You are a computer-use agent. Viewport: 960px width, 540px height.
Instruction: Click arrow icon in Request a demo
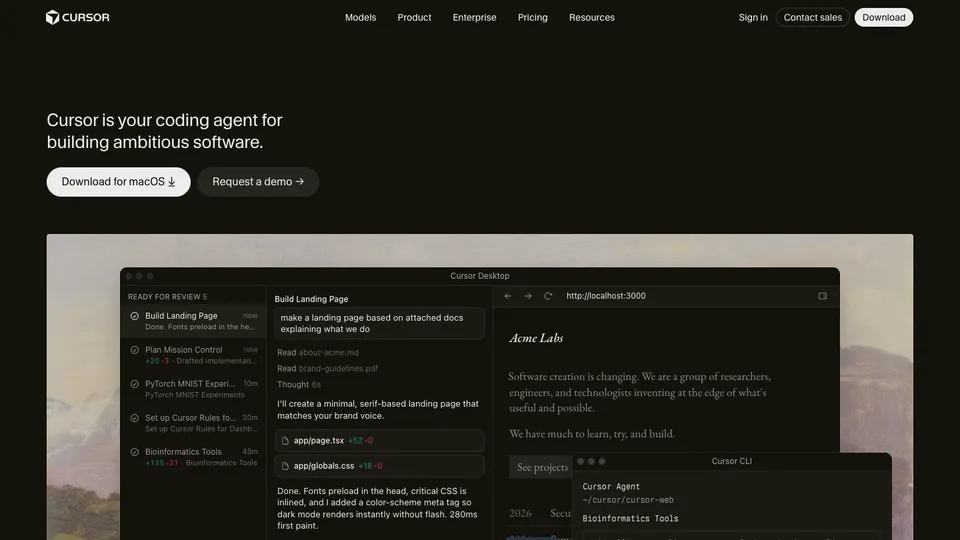point(300,182)
